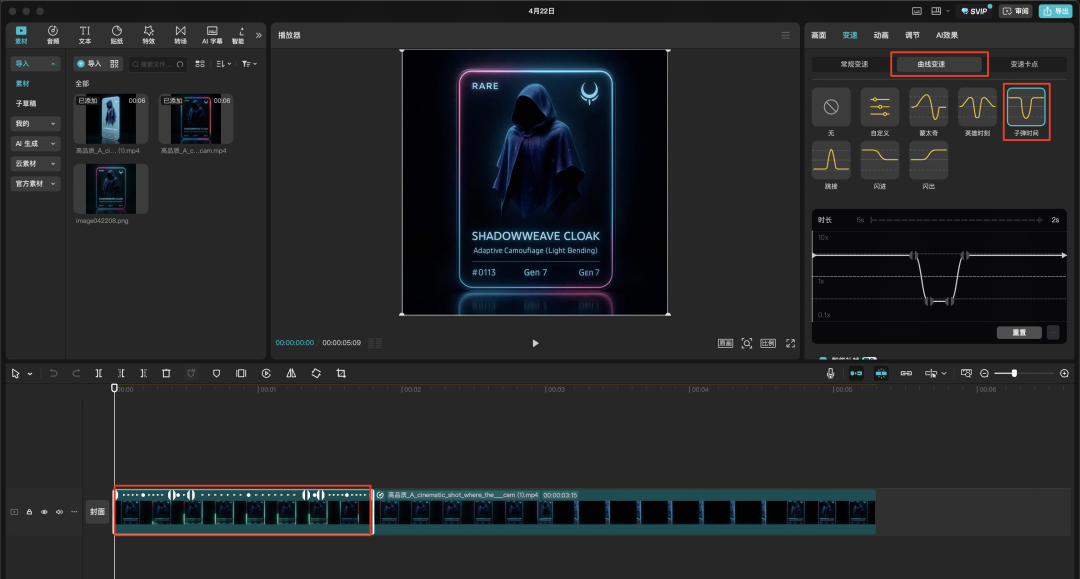The image size is (1080, 579).
Task: Toggle video track visibility eye icon
Action: click(44, 512)
